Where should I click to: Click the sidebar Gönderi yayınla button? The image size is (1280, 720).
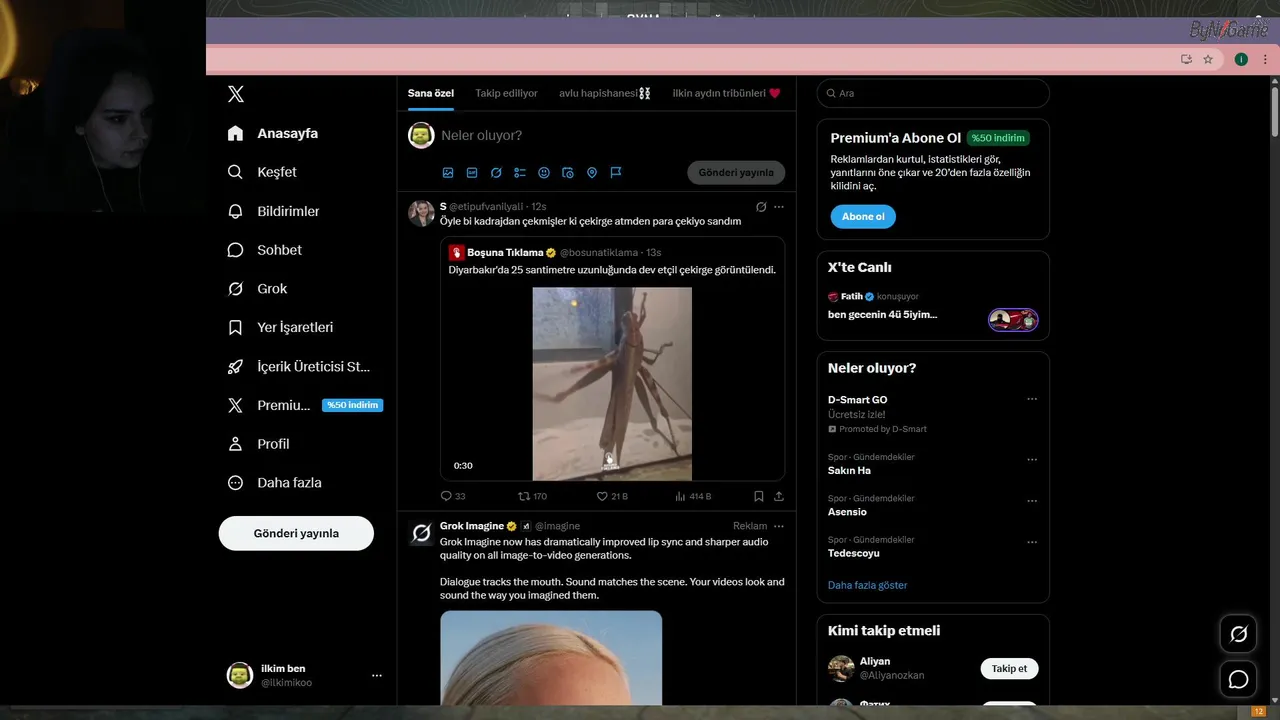click(x=296, y=533)
